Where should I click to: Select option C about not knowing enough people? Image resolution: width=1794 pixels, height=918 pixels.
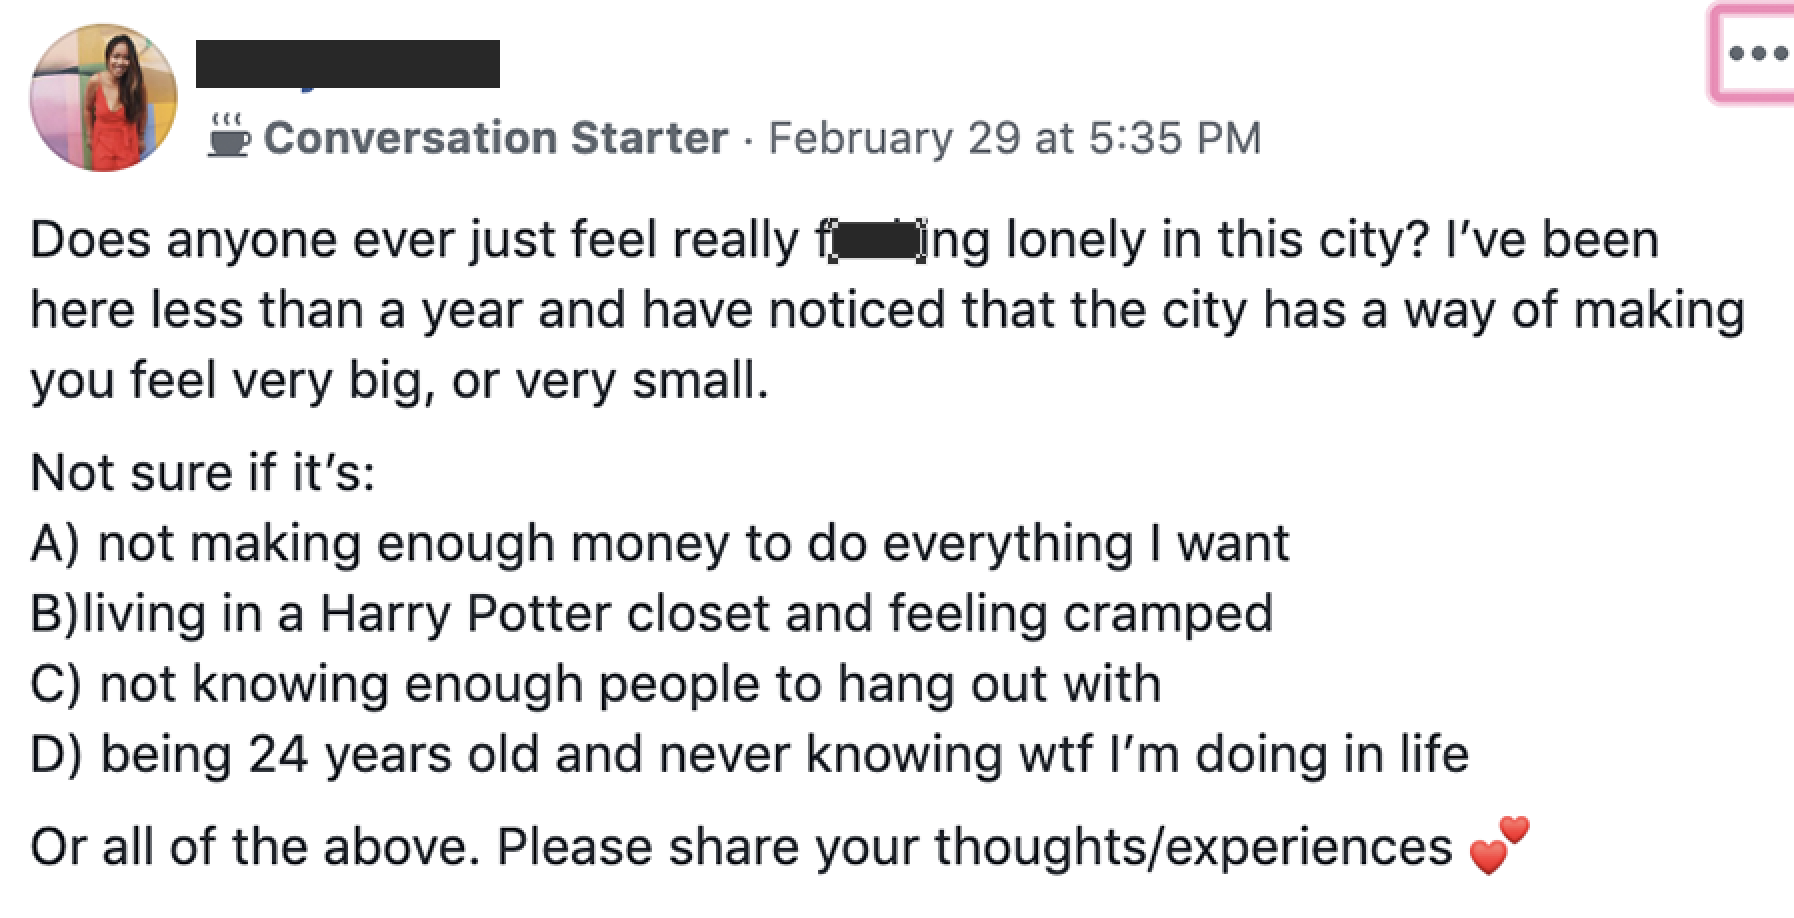click(x=596, y=686)
